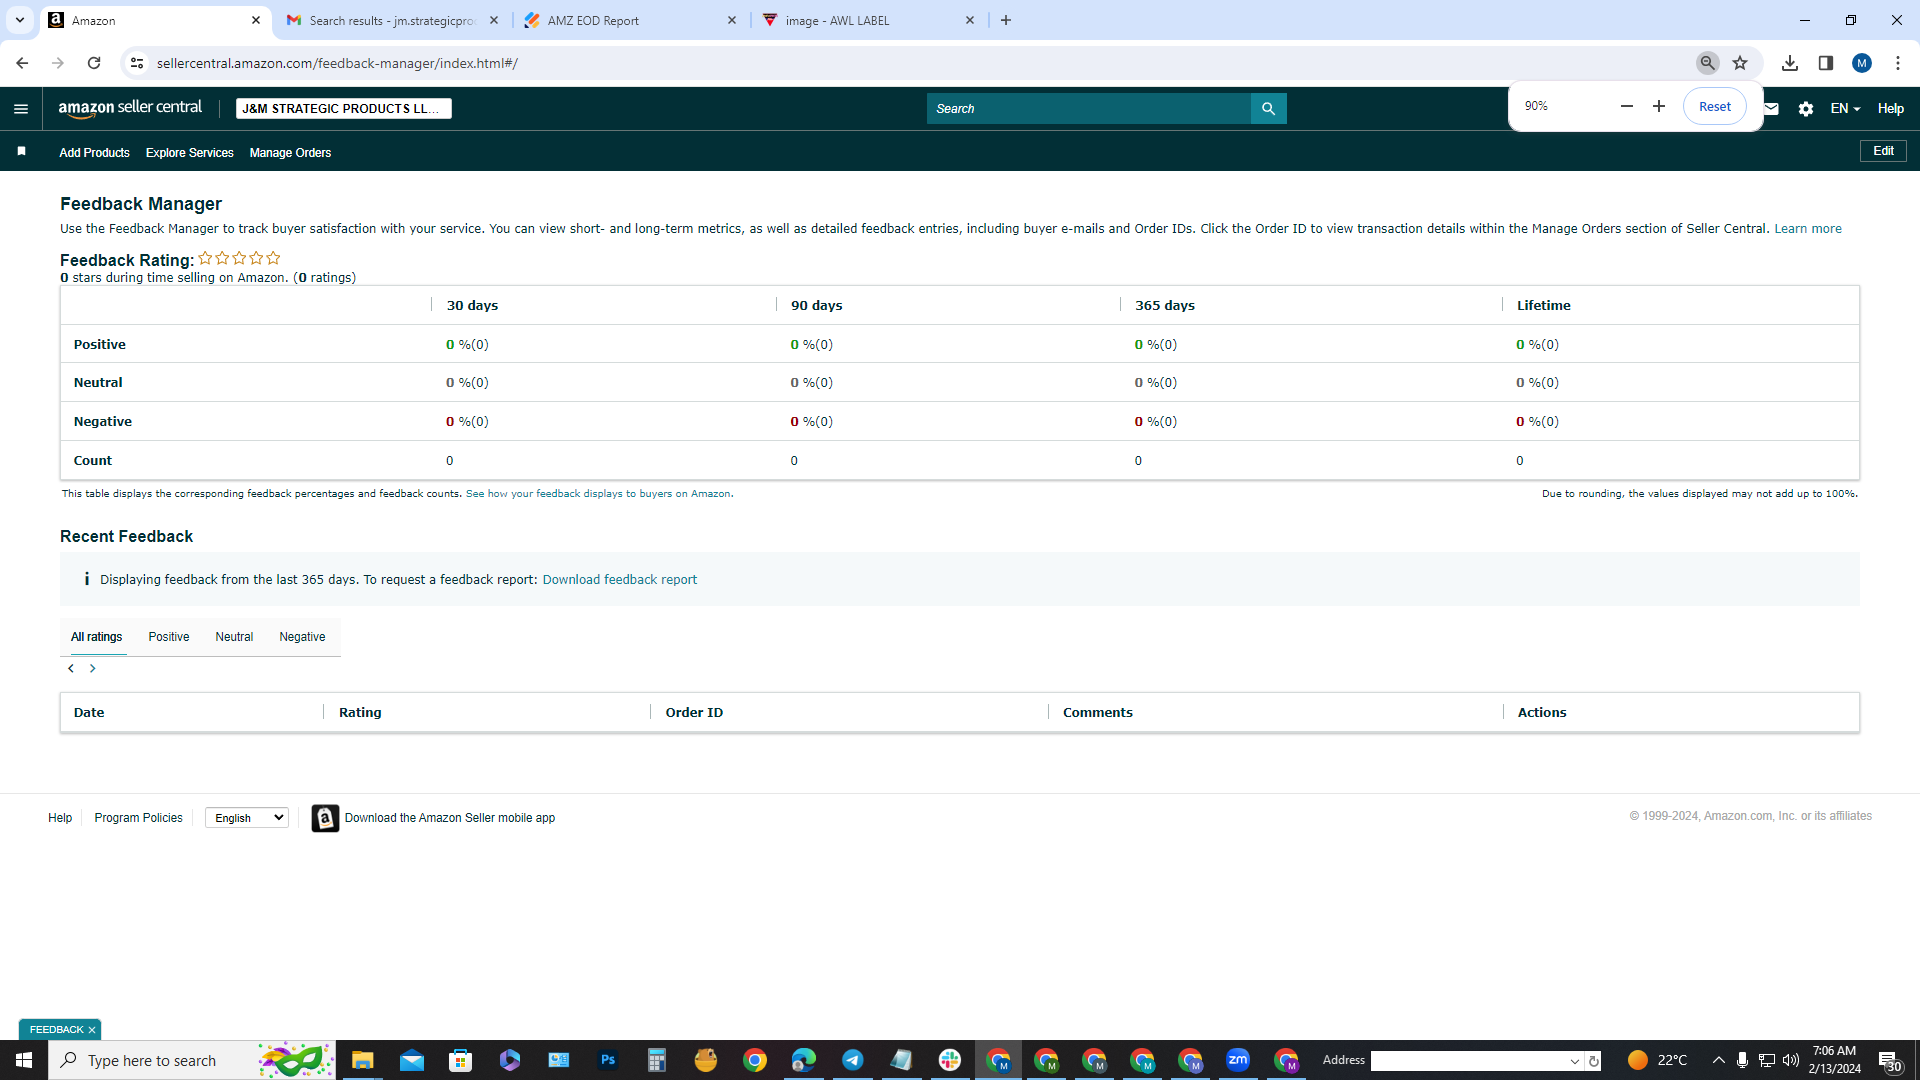Open Manage Orders in the navigation bar
Viewport: 1920px width, 1080px height.
(x=290, y=153)
